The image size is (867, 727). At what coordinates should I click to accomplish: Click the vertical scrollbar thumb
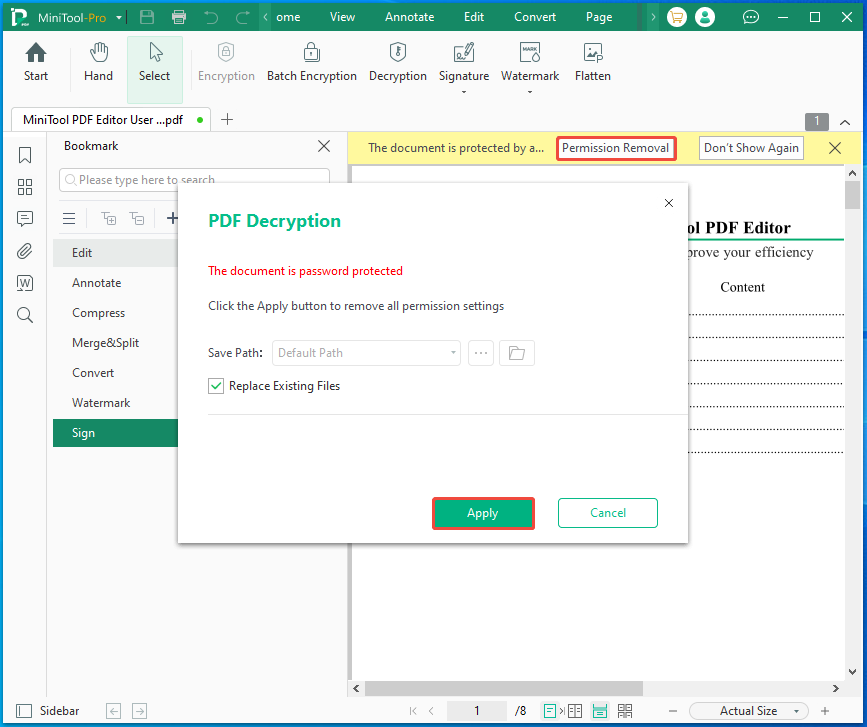(x=852, y=195)
